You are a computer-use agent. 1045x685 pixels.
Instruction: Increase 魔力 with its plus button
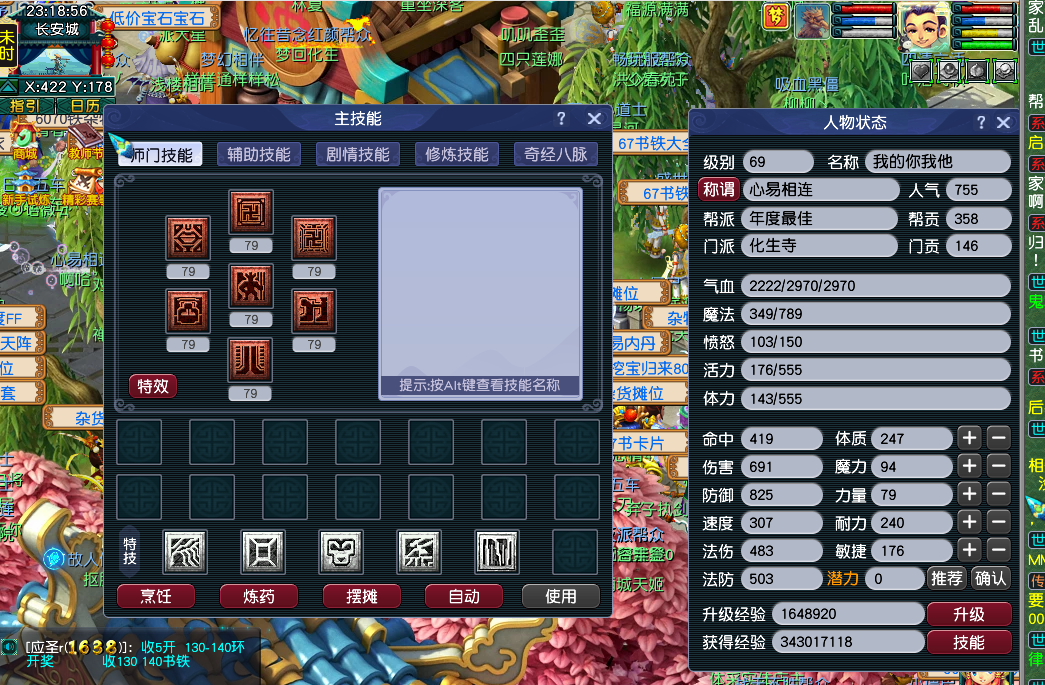click(x=970, y=466)
